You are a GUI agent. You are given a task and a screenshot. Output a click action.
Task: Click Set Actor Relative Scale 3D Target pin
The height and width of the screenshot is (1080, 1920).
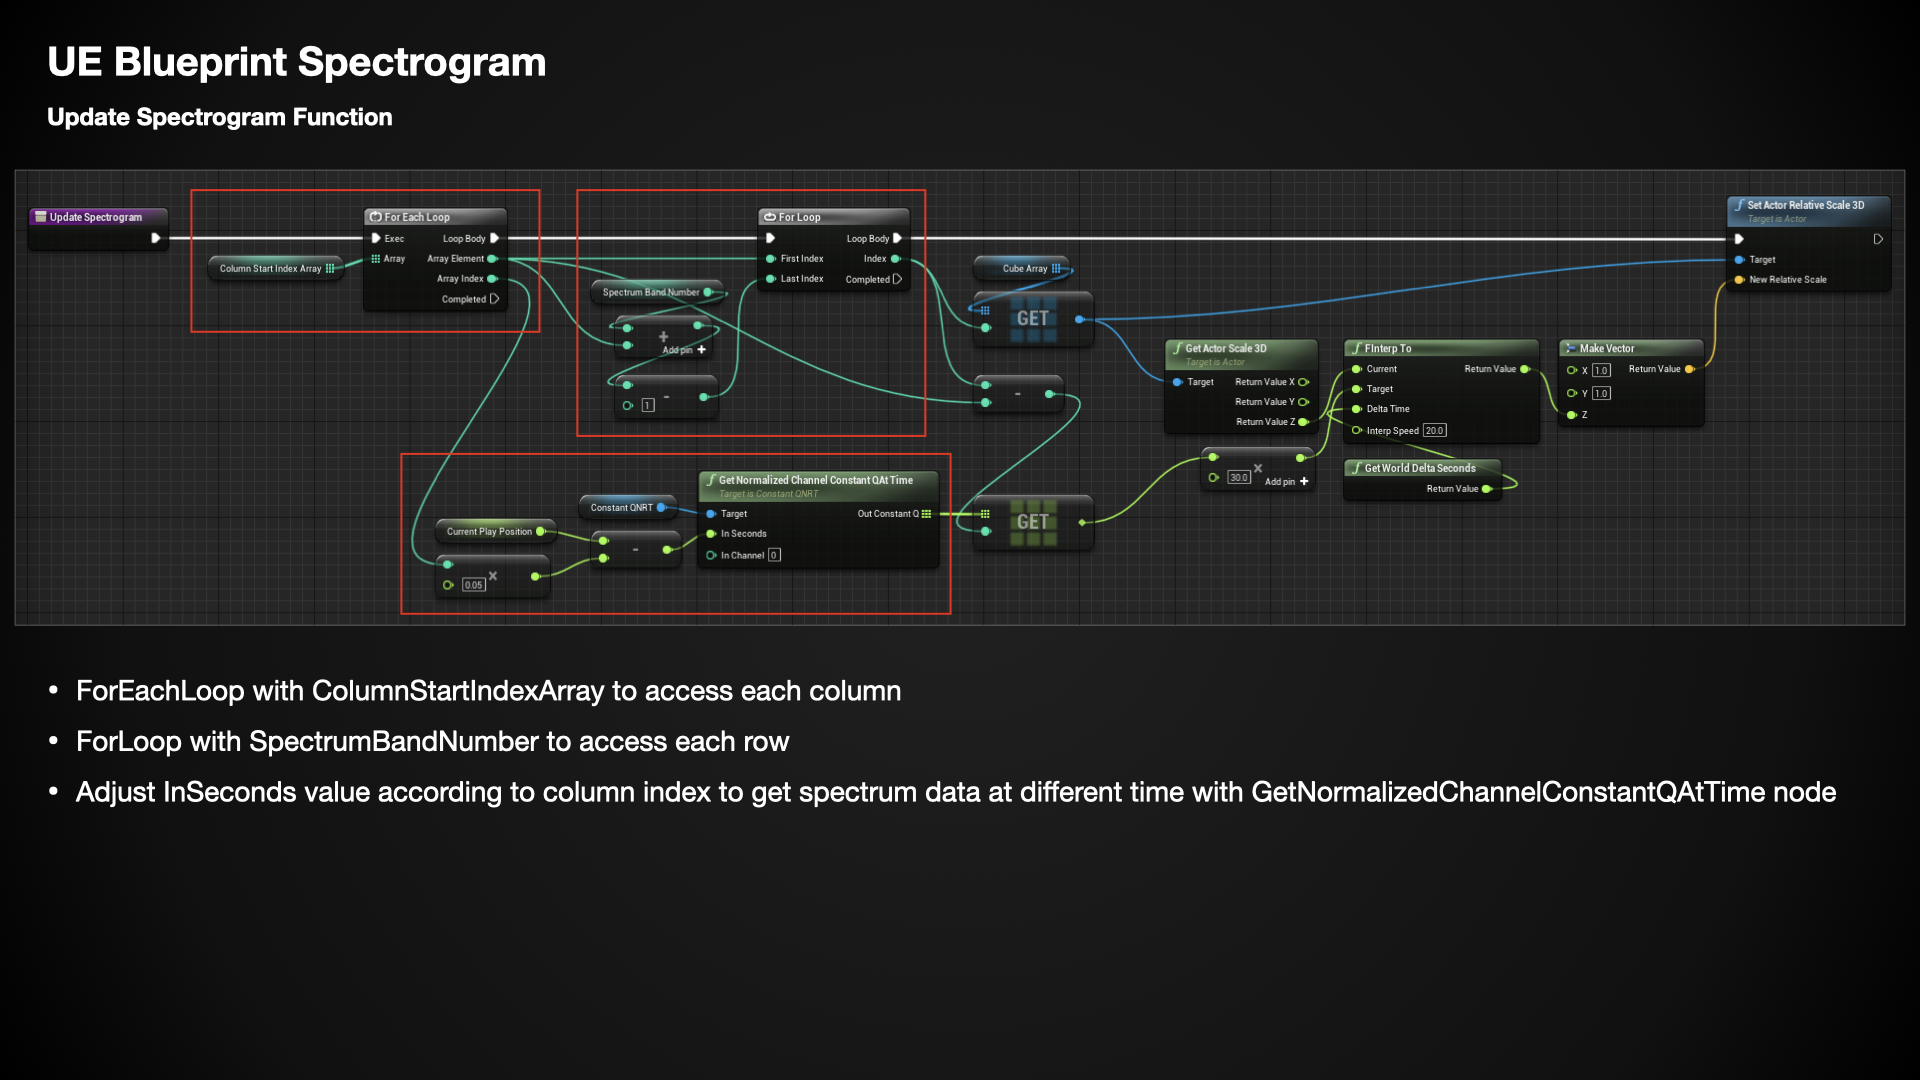click(1740, 259)
